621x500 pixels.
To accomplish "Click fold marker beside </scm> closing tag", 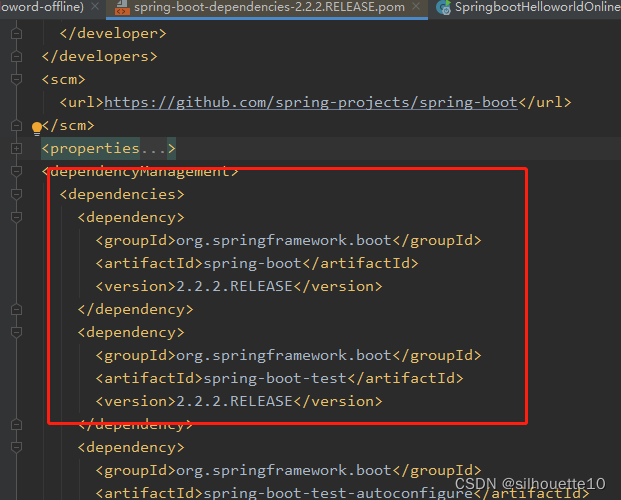I will click(x=16, y=126).
